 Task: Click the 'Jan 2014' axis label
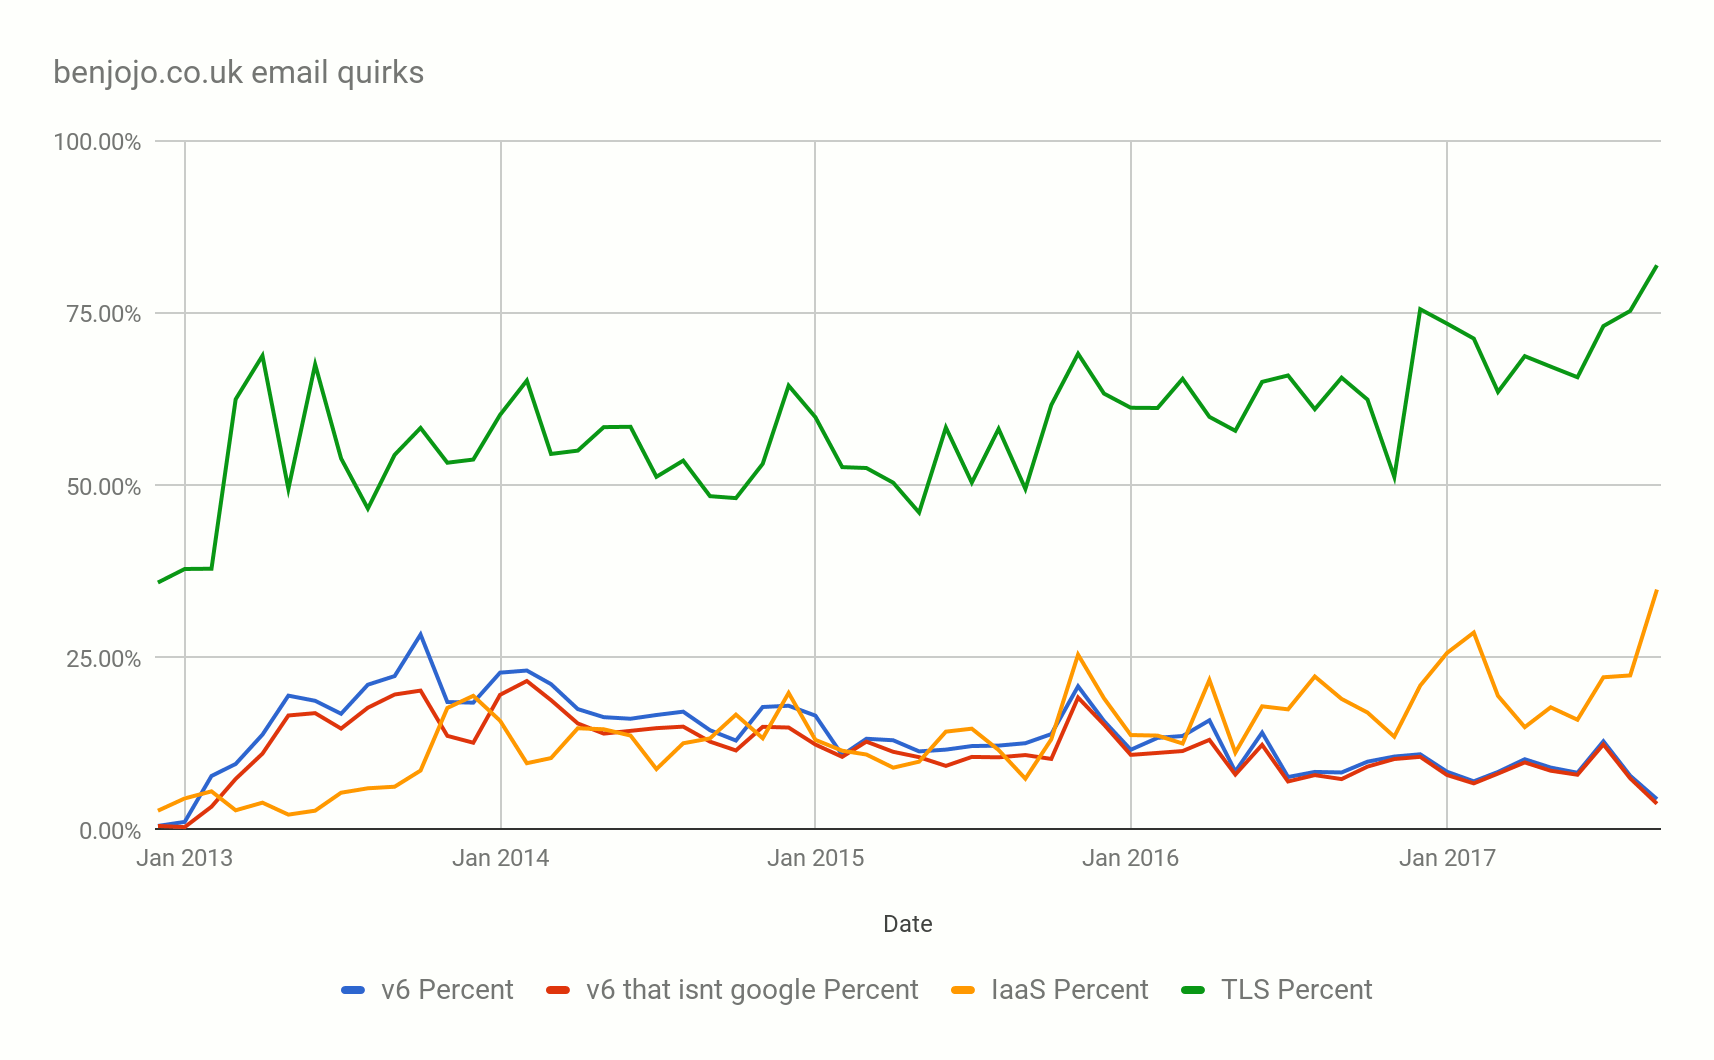(500, 858)
